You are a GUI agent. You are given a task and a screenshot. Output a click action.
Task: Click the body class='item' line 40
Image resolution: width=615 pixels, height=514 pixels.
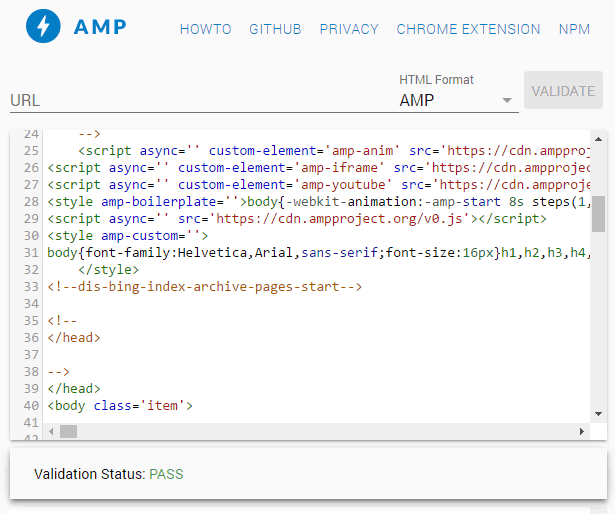[120, 406]
